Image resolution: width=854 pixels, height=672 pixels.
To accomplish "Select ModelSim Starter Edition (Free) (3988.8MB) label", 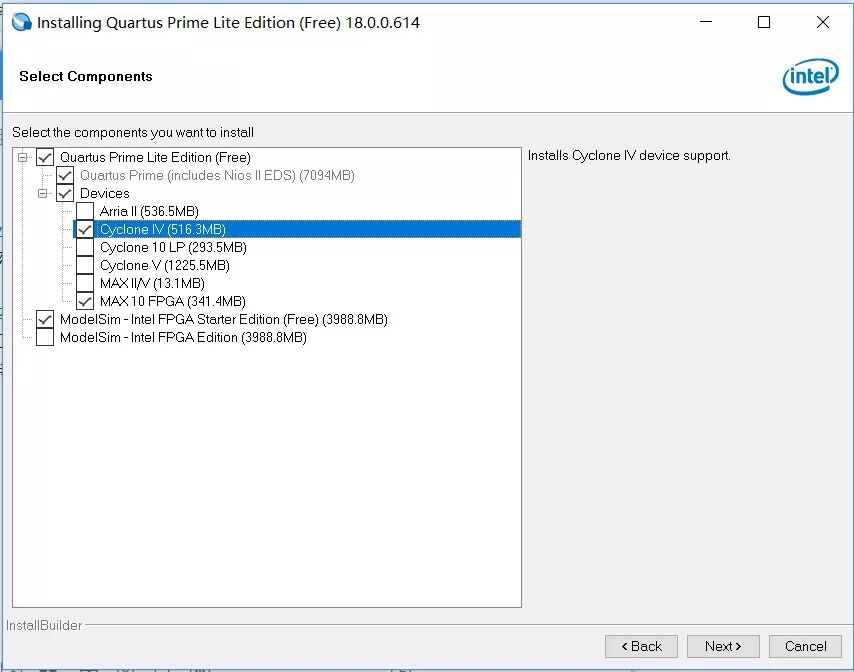I will [x=224, y=319].
